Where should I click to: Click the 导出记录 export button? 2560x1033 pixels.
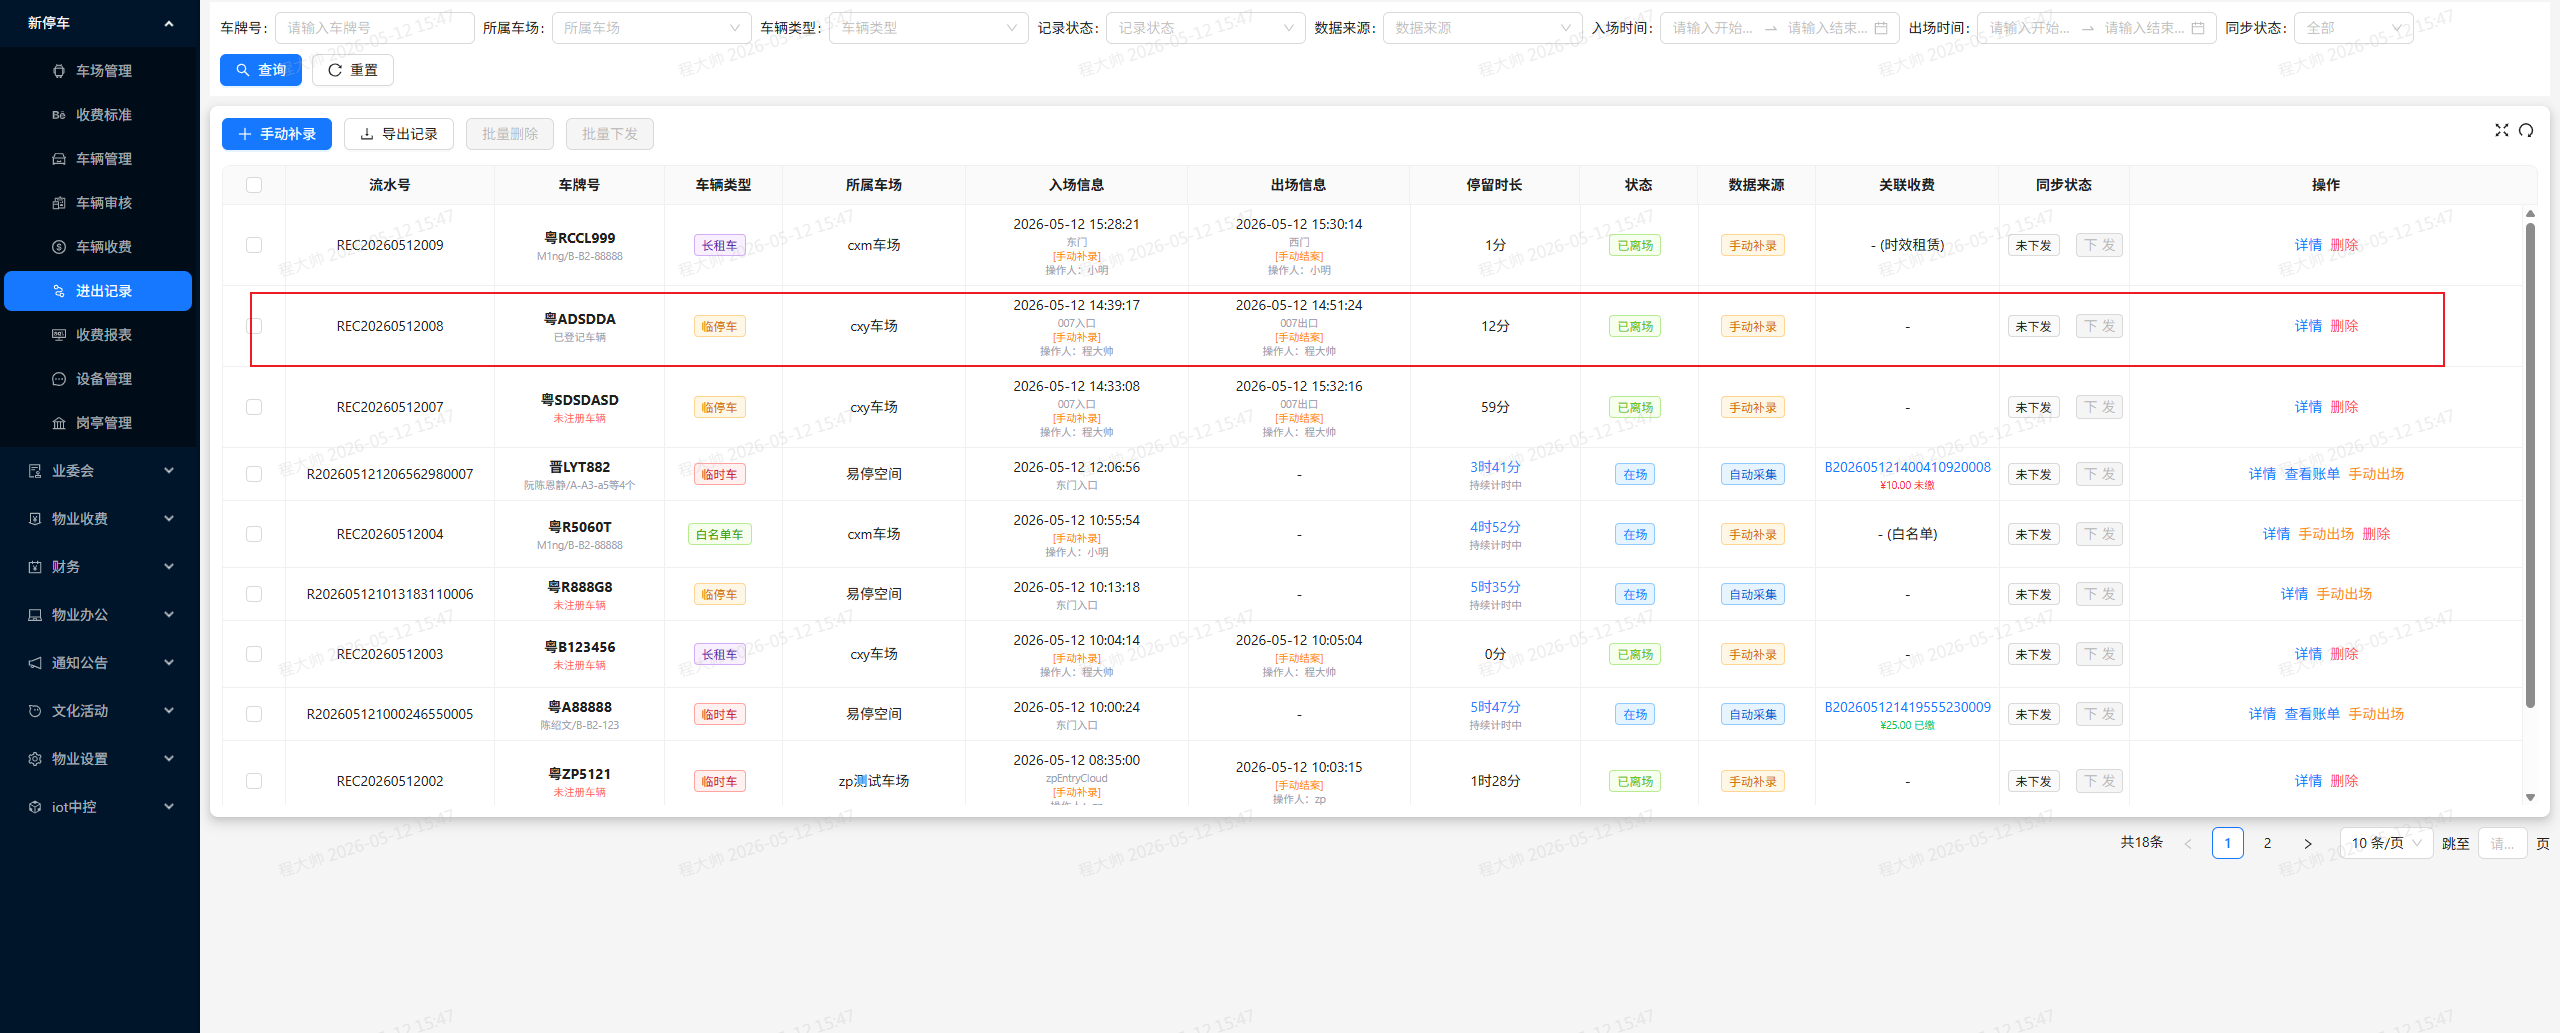[399, 134]
